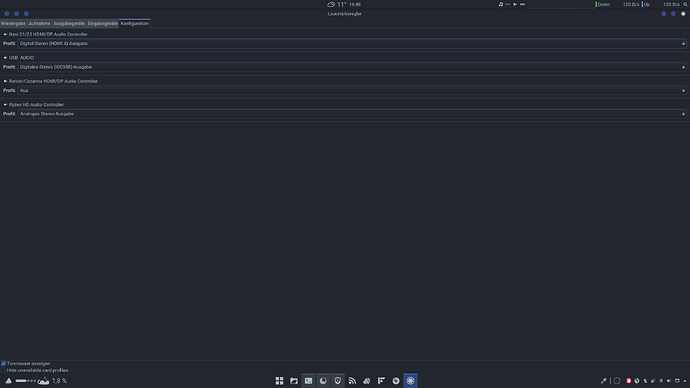This screenshot has height=388, width=690.
Task: Click the music note icon in the top panel
Action: point(501,4)
